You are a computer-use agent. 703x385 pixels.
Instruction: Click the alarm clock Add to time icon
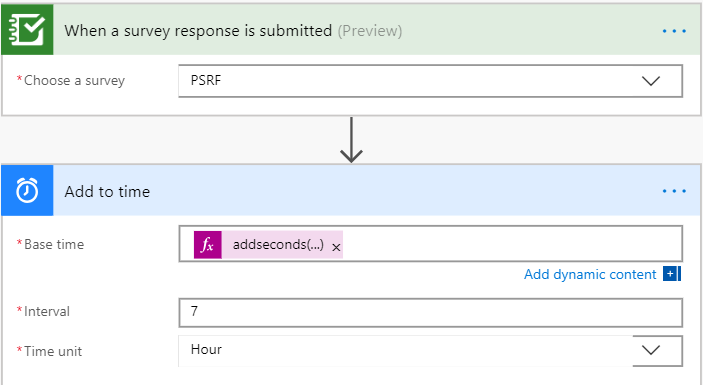[27, 190]
